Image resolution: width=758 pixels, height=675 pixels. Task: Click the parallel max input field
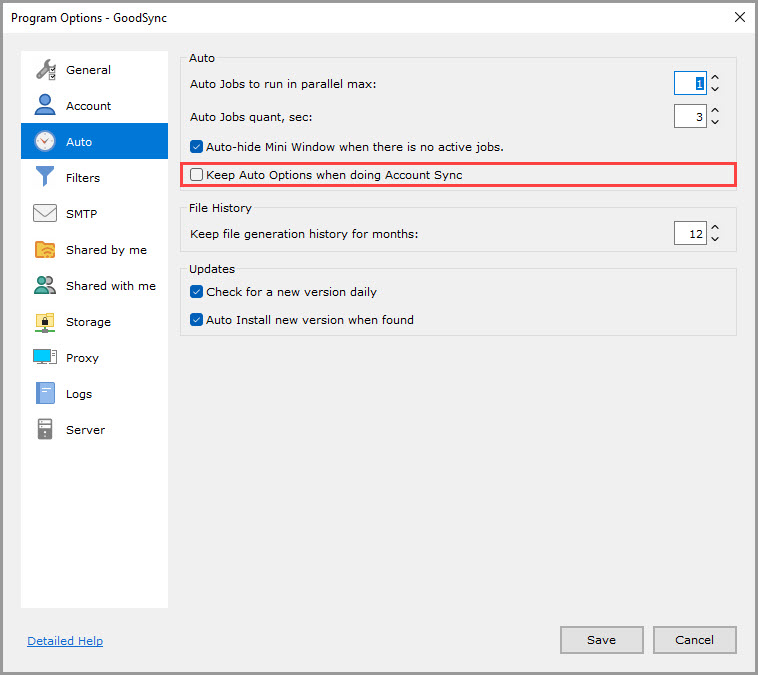[690, 83]
